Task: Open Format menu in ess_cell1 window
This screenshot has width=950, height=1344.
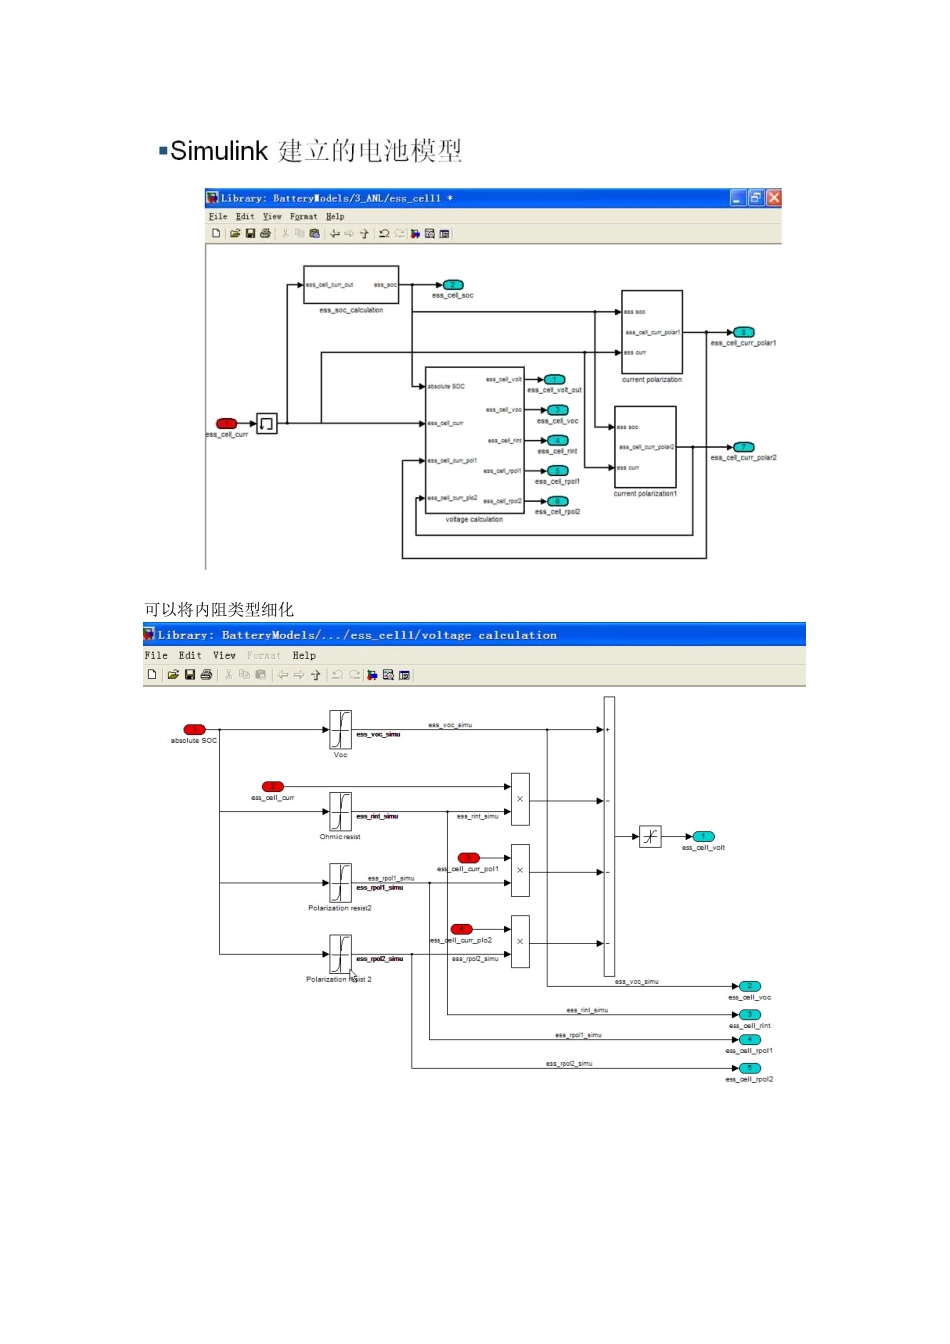Action: 304,216
